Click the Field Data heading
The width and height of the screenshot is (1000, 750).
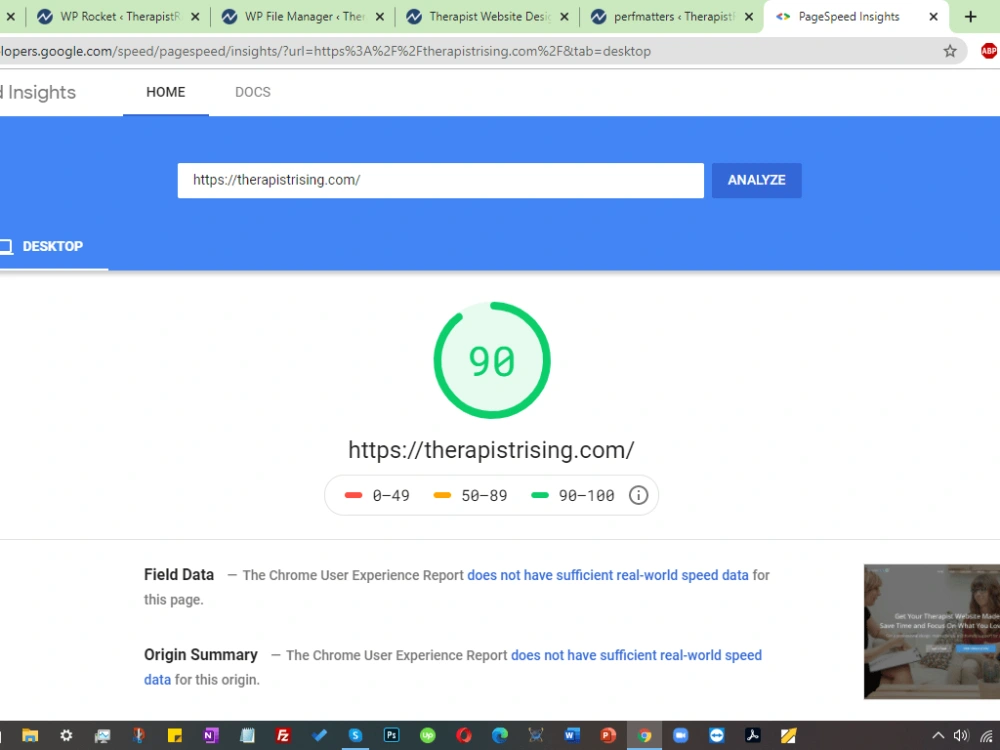[179, 575]
